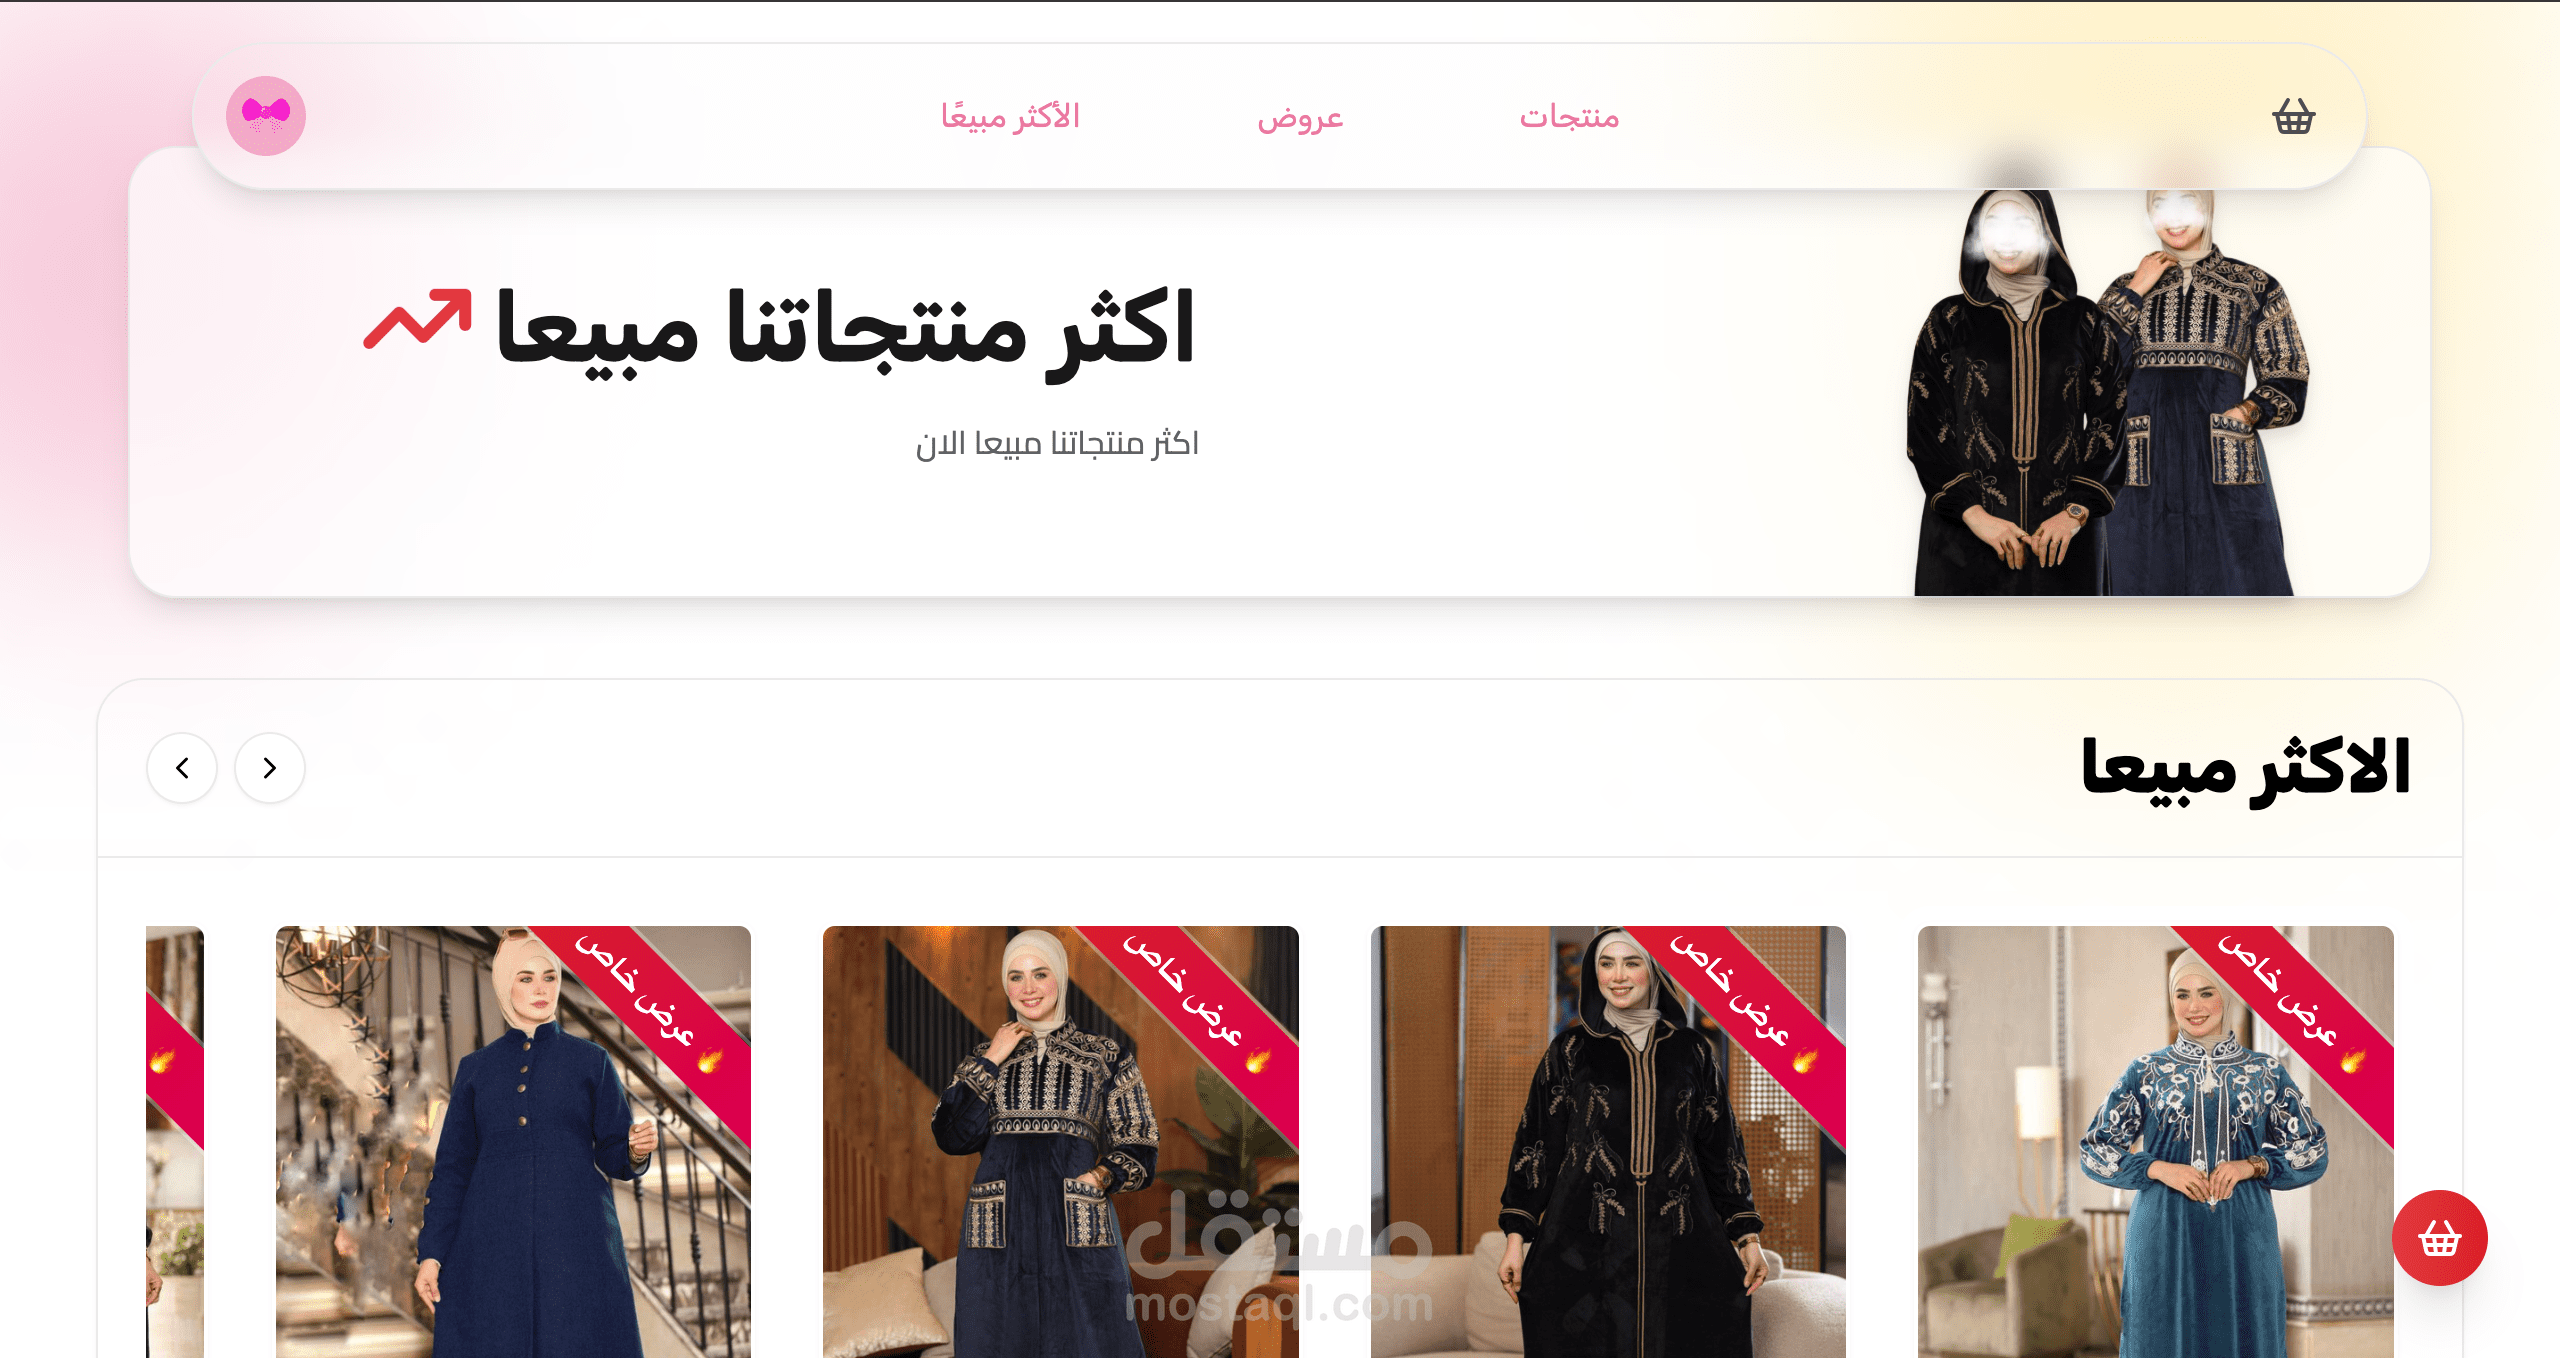The width and height of the screenshot is (2560, 1358).
Task: Select the navy blue buttoned coat product
Action: pyautogui.click(x=513, y=1142)
